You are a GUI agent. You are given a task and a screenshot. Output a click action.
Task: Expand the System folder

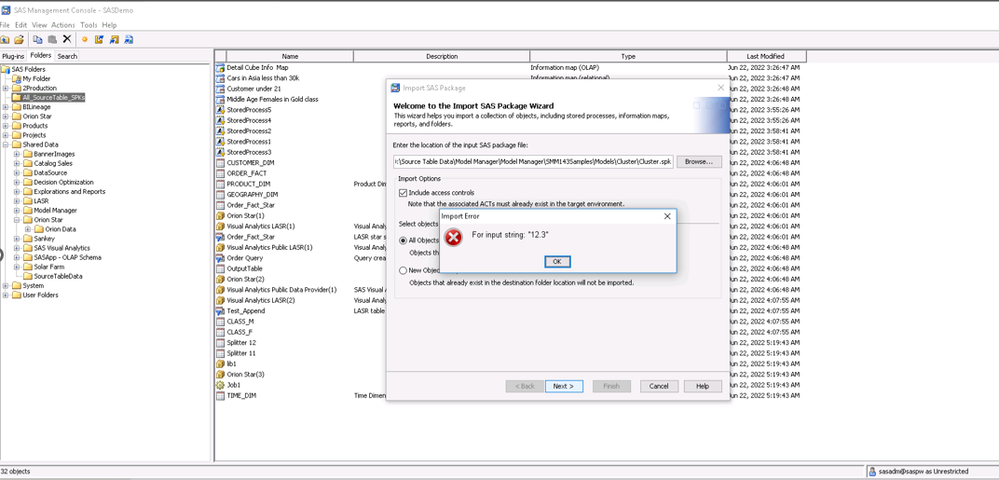pos(5,286)
